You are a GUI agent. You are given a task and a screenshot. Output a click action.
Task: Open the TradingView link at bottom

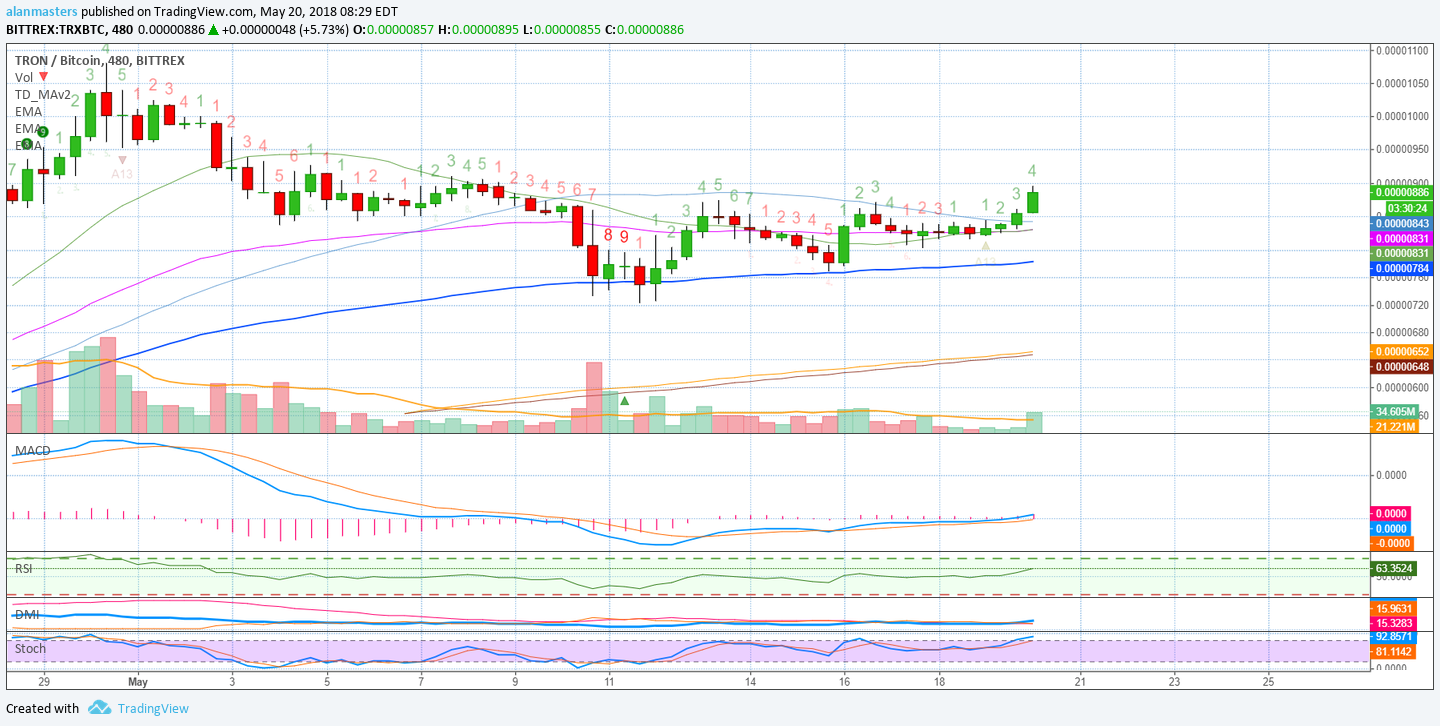pos(153,708)
